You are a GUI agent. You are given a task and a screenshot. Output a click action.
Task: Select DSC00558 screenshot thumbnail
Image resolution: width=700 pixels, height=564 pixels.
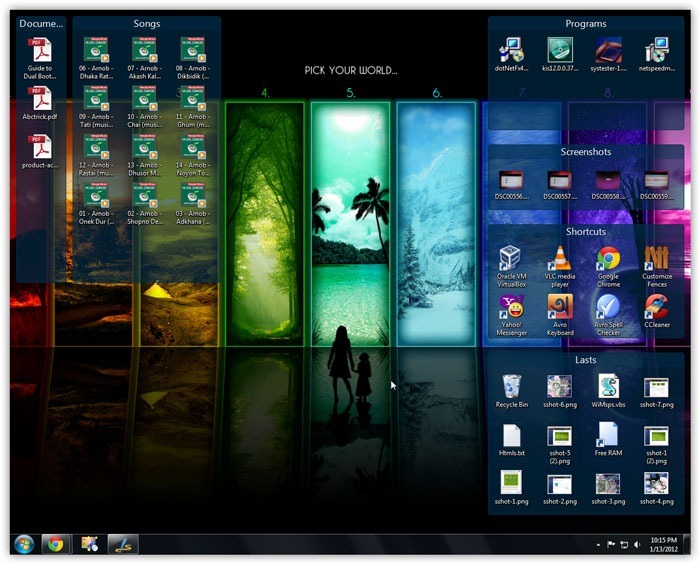click(608, 185)
